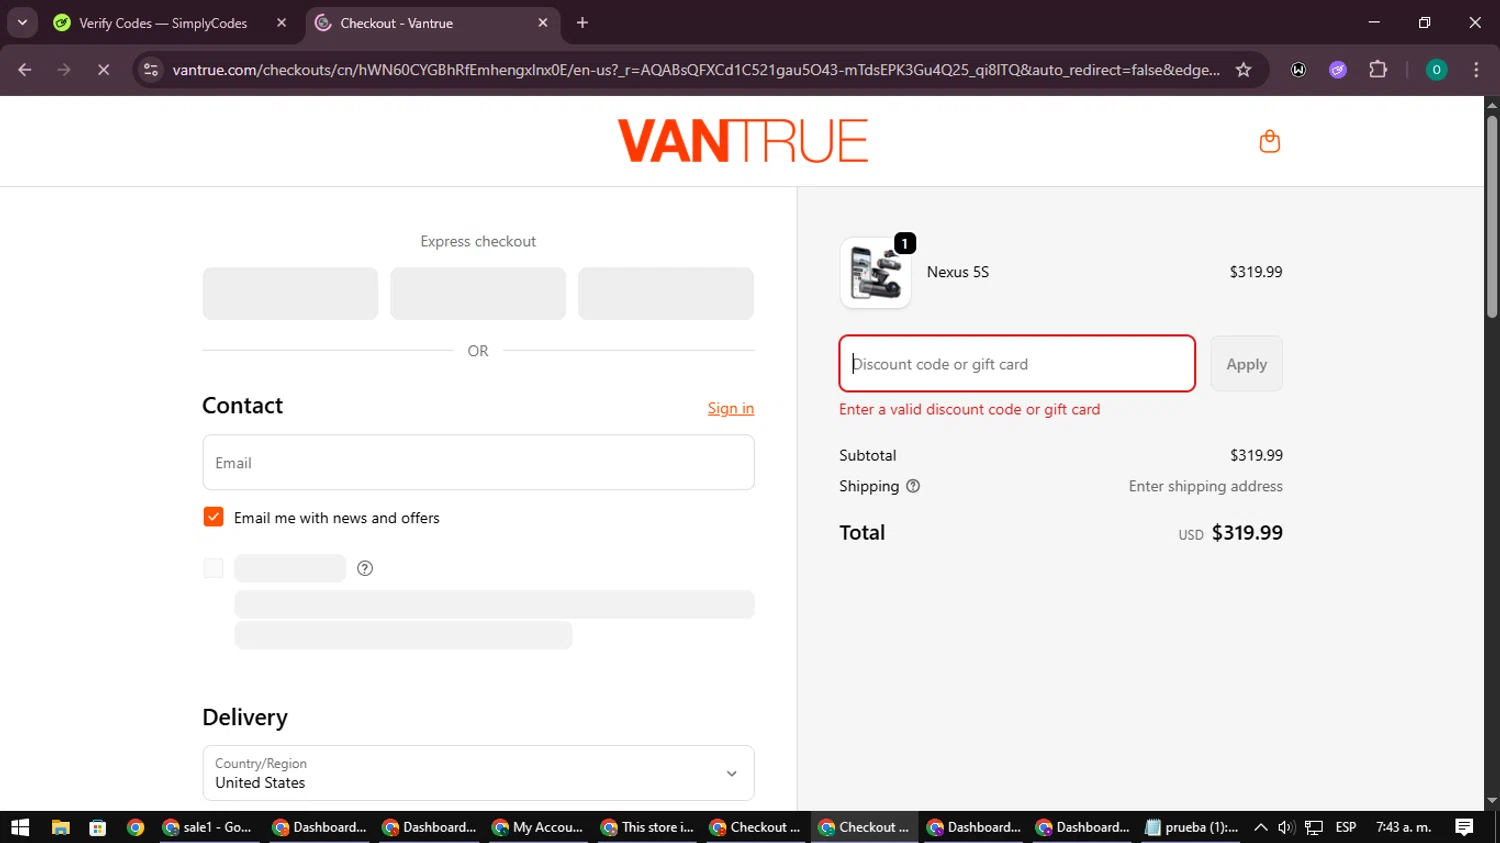Open the browser extensions puzzle icon

coord(1378,70)
